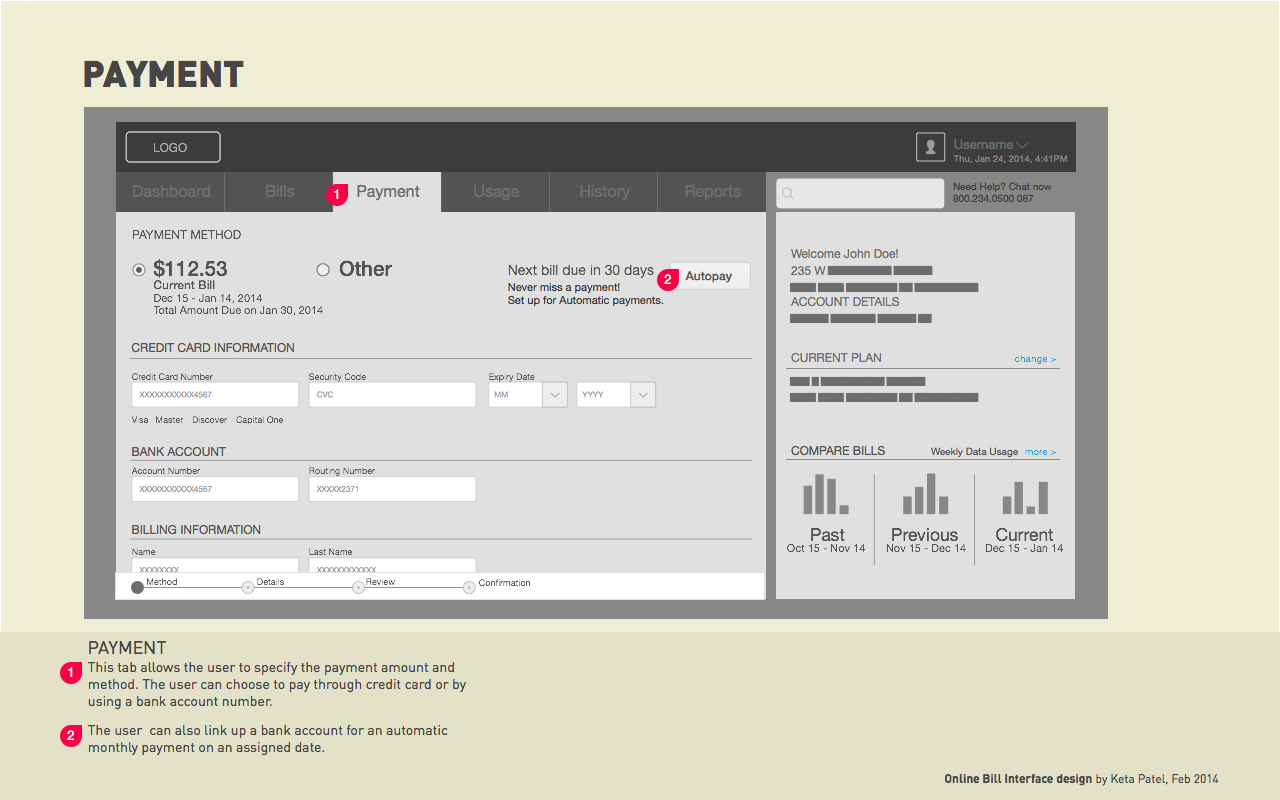1280x800 pixels.
Task: Click the Last Name field
Action: click(392, 566)
